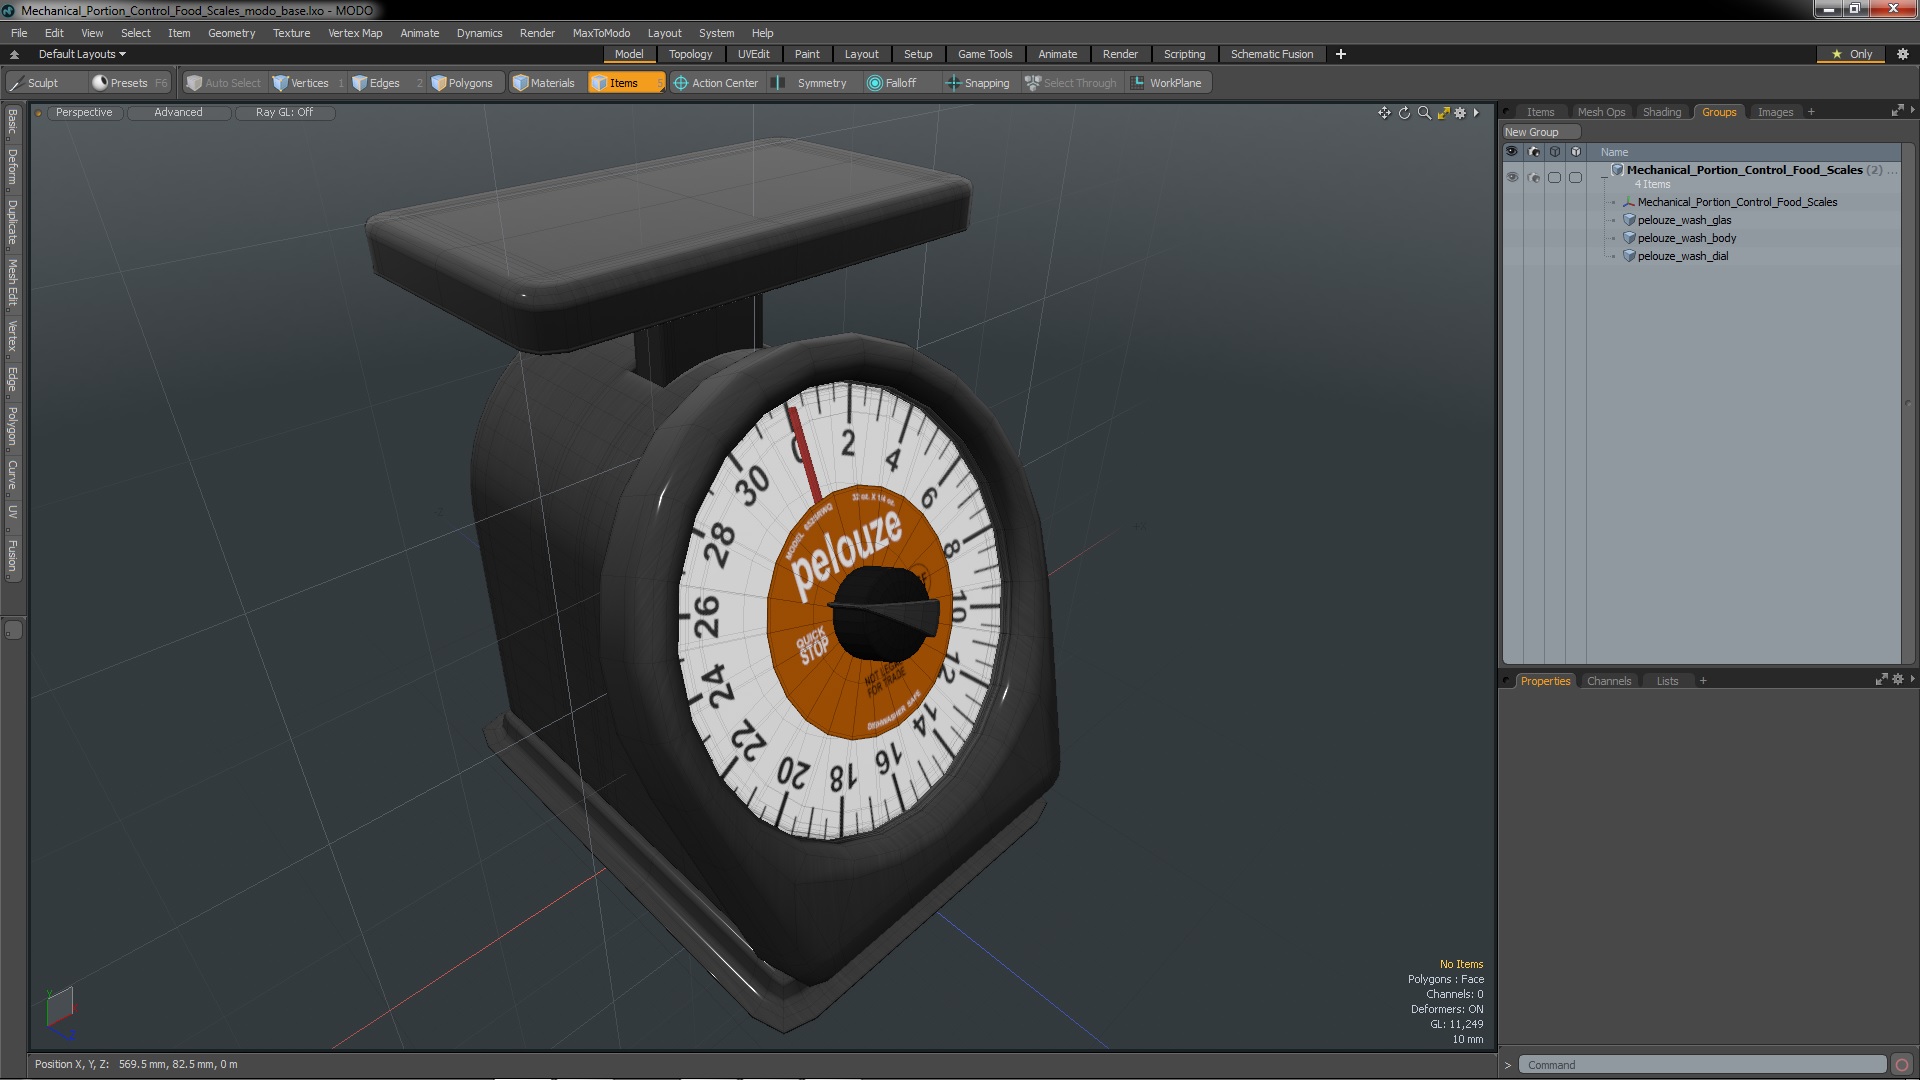The image size is (1920, 1080).
Task: Click the Ray GL: Off button
Action: 284,112
